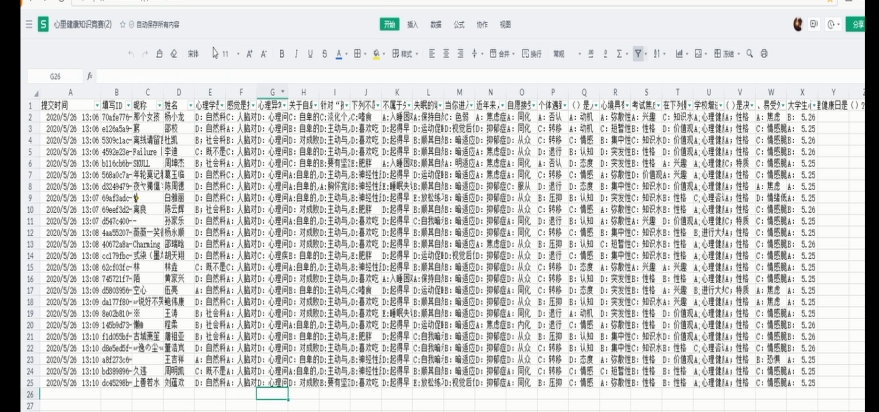879x412 pixels.
Task: Toggle Bold formatting
Action: click(281, 54)
